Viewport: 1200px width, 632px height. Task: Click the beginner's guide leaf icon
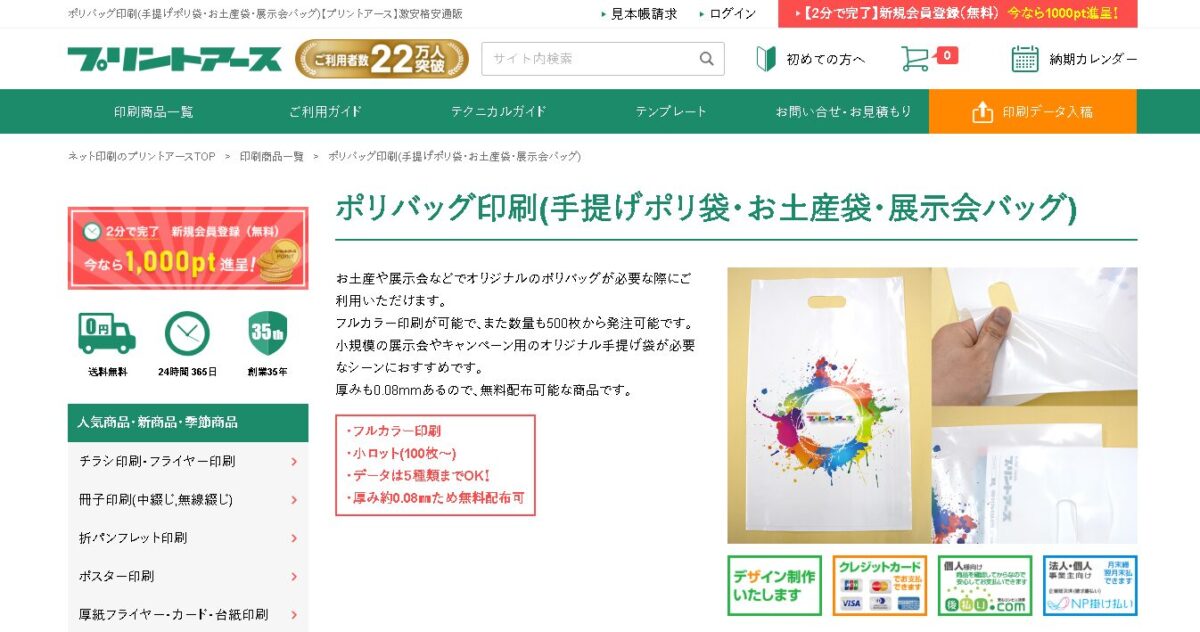[x=766, y=59]
